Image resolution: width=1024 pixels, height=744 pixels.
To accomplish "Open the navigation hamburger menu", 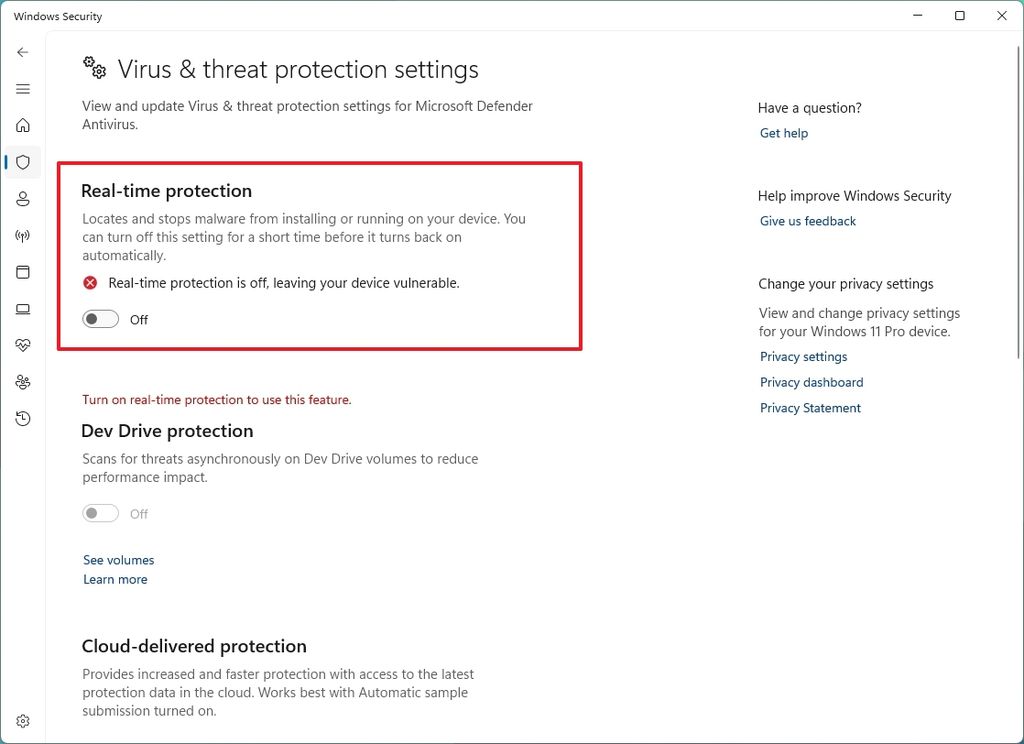I will pyautogui.click(x=22, y=88).
